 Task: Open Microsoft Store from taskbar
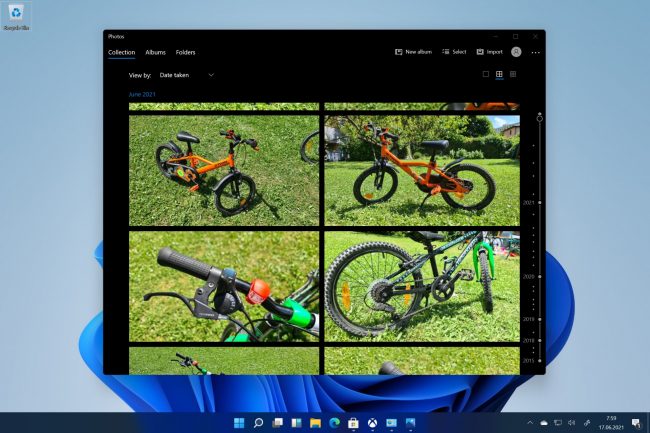click(x=353, y=423)
